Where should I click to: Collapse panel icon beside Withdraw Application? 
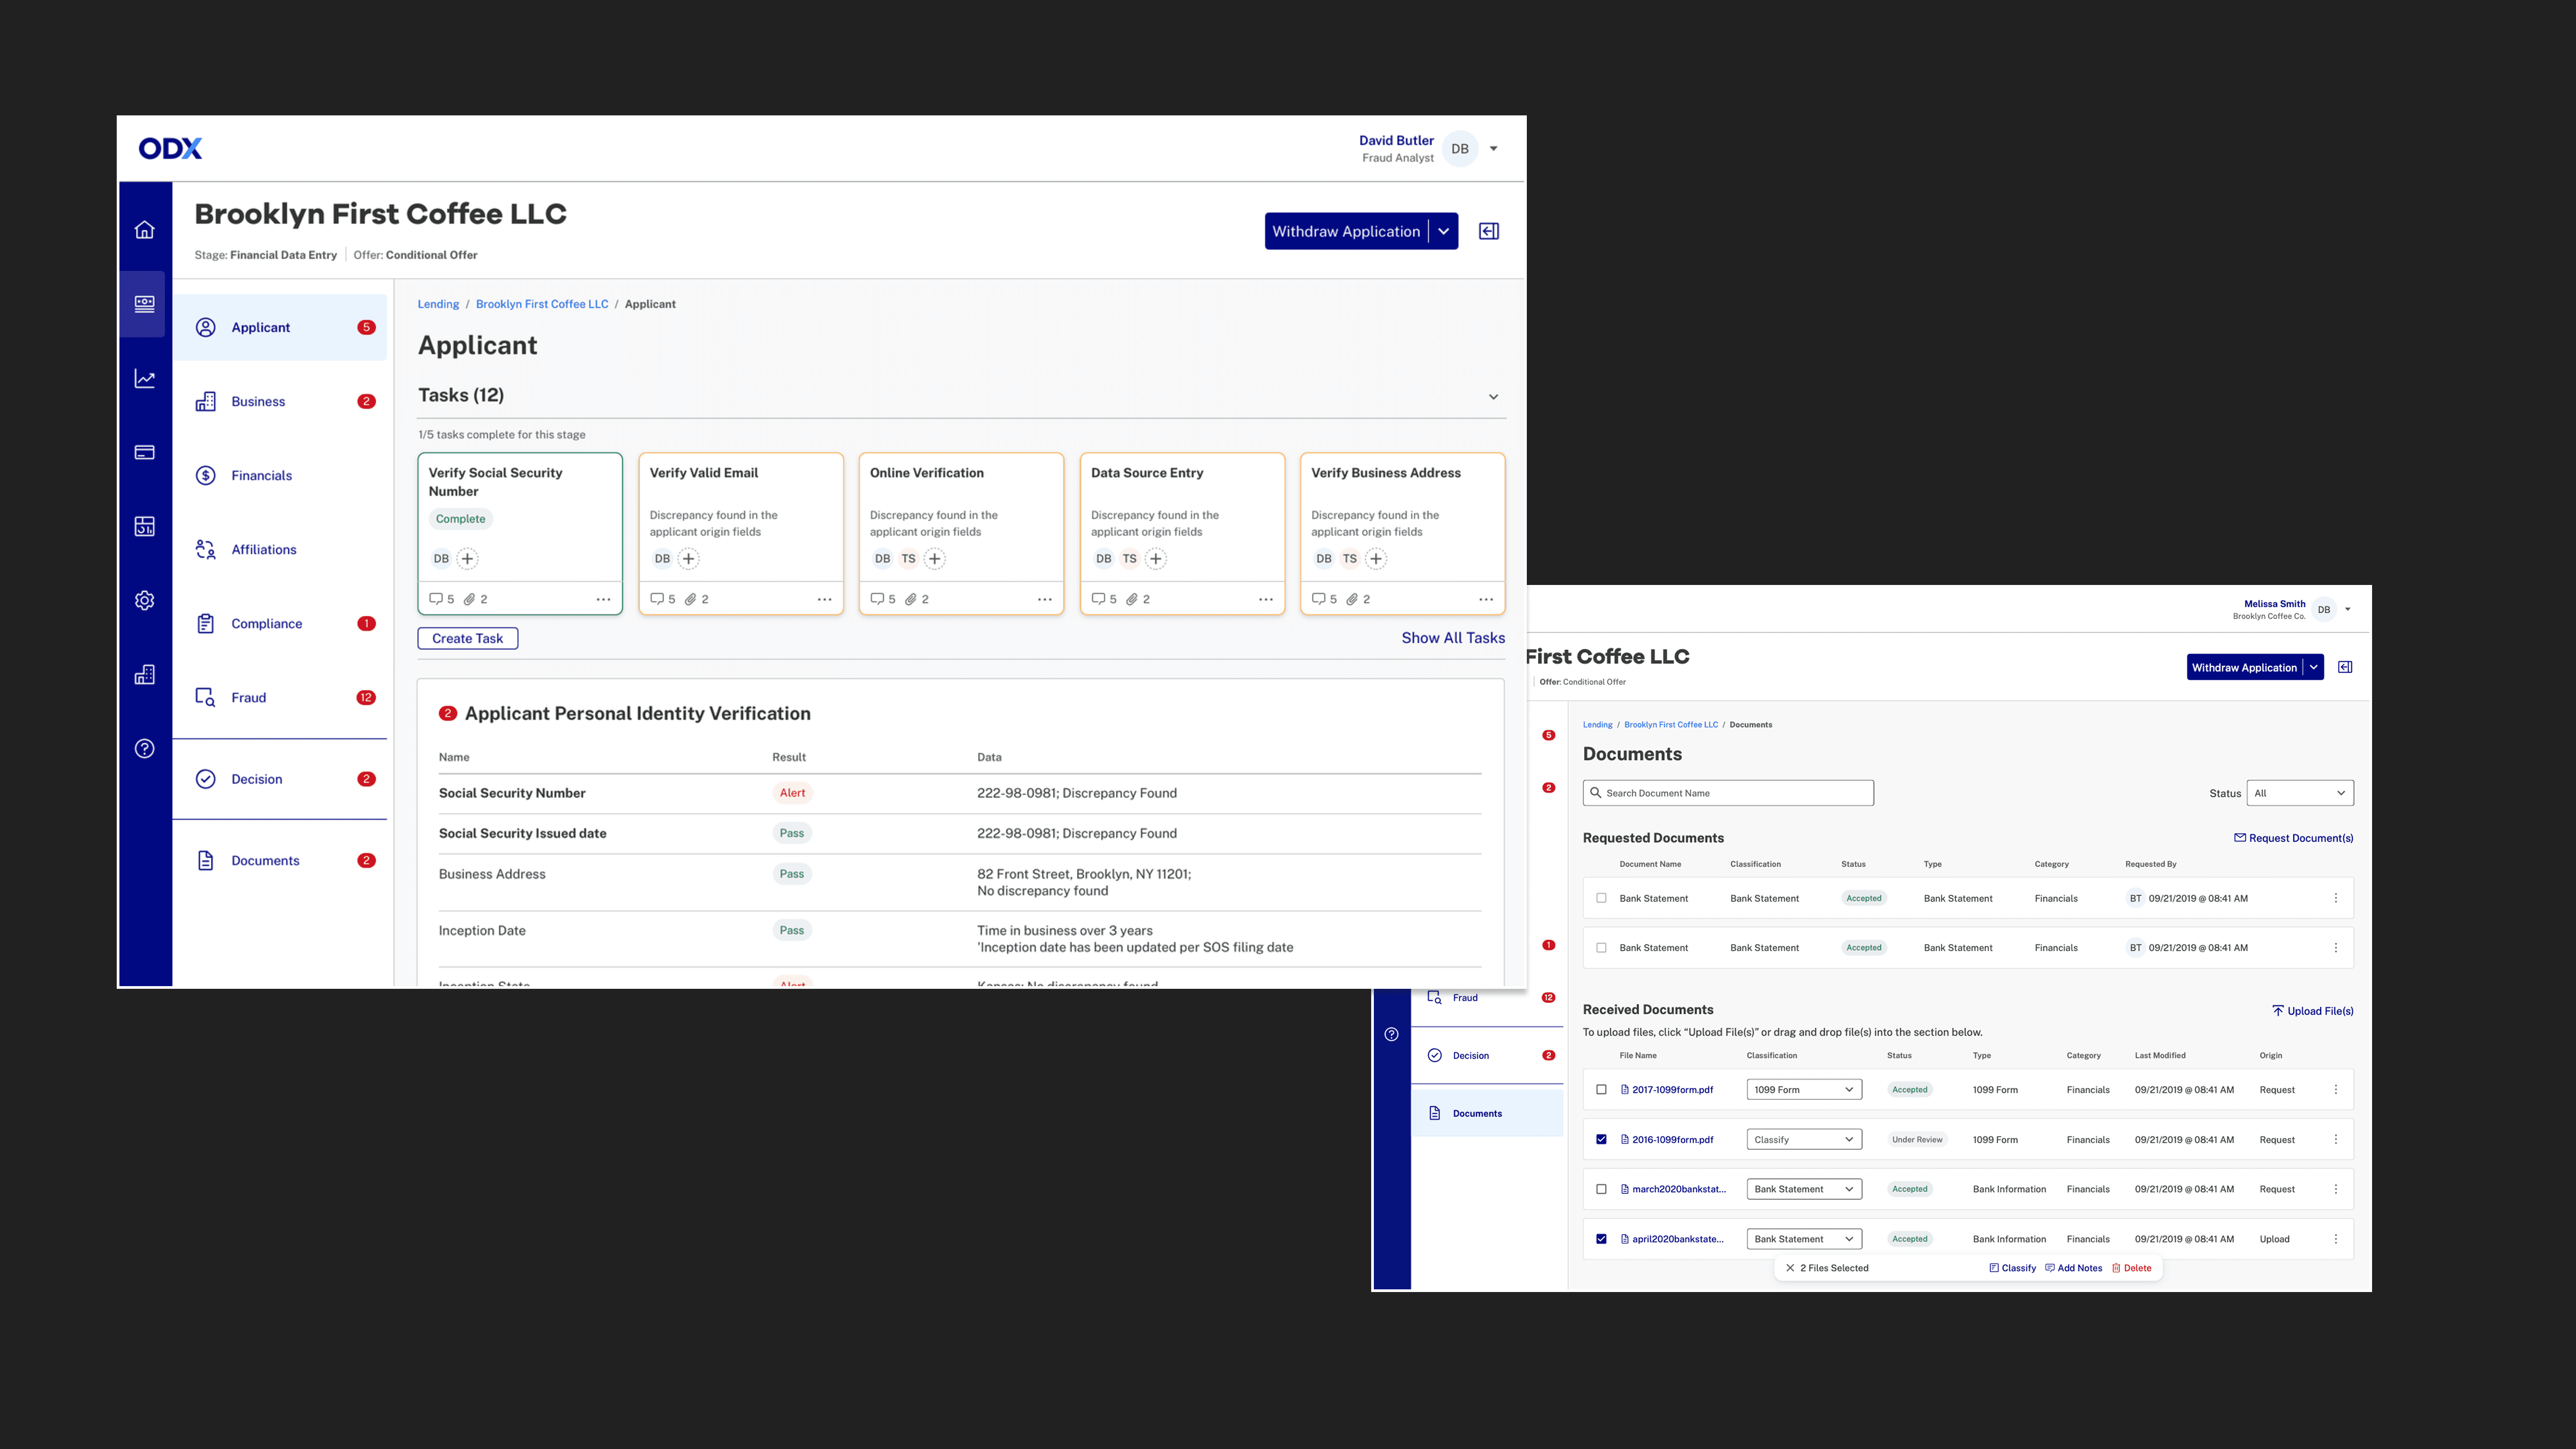click(x=1489, y=232)
